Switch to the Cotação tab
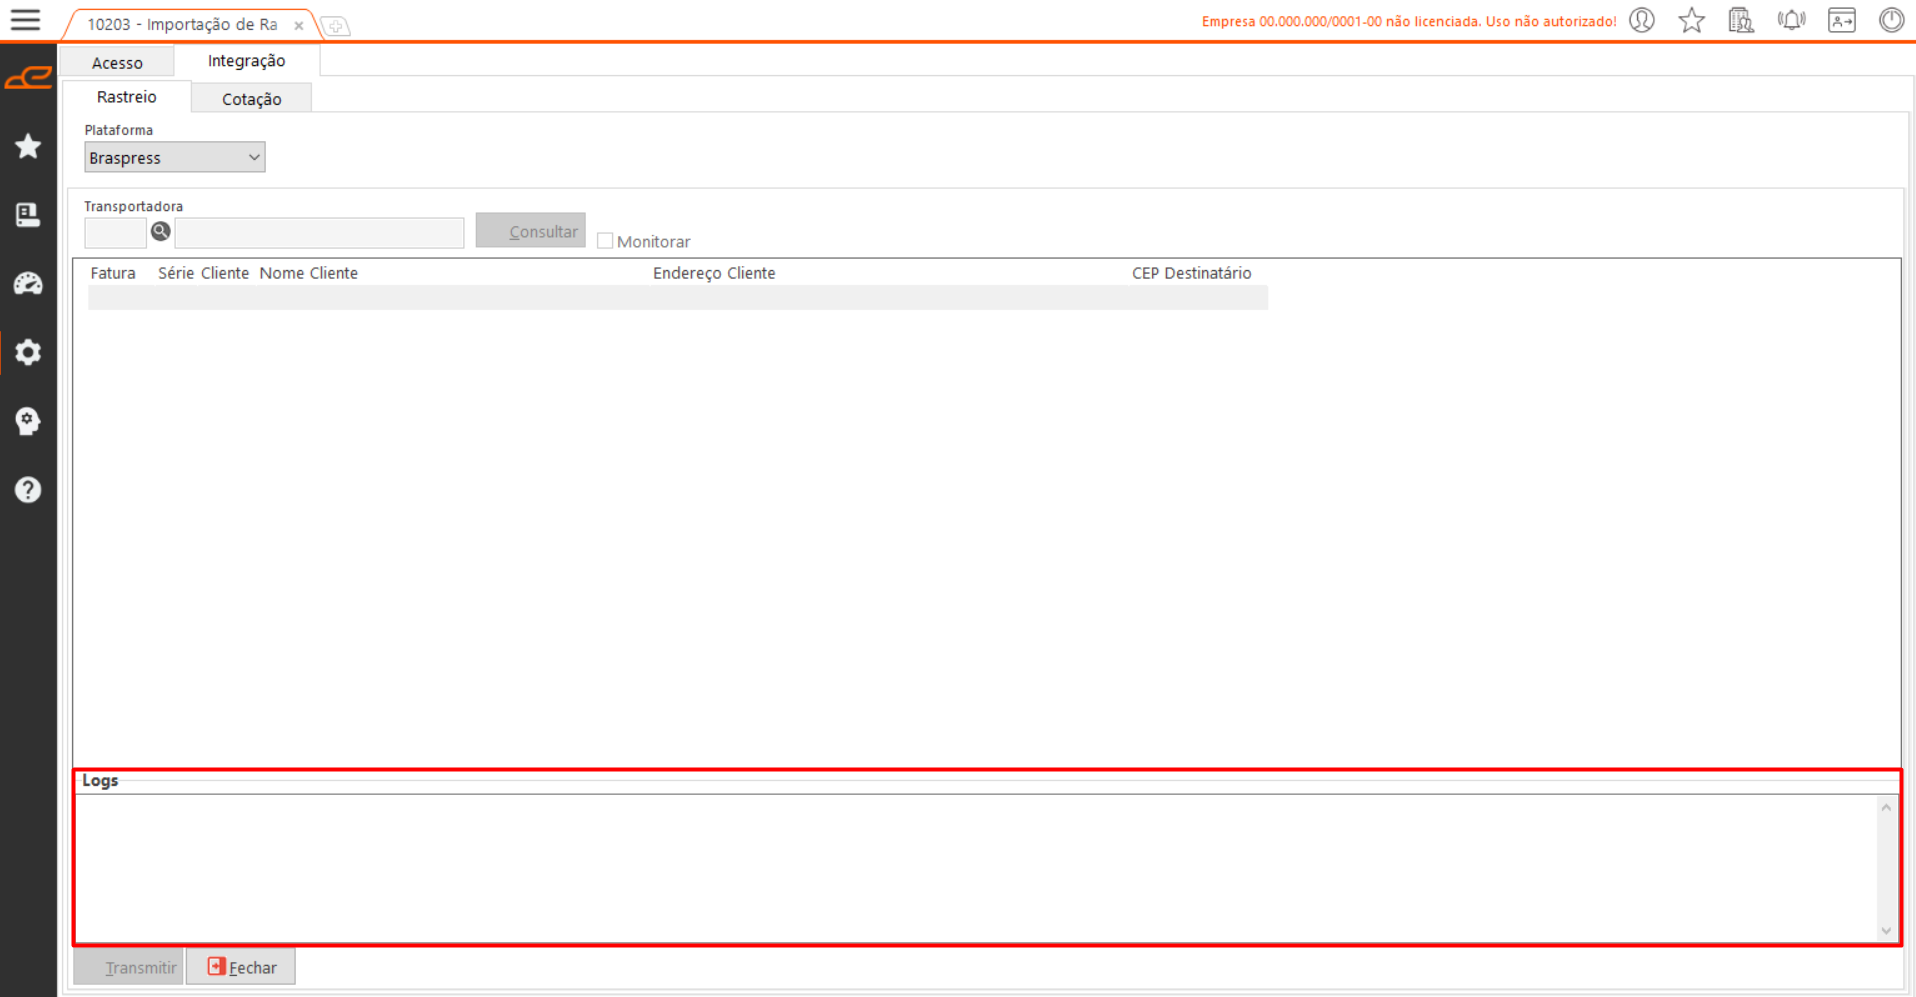The image size is (1916, 997). (x=251, y=99)
